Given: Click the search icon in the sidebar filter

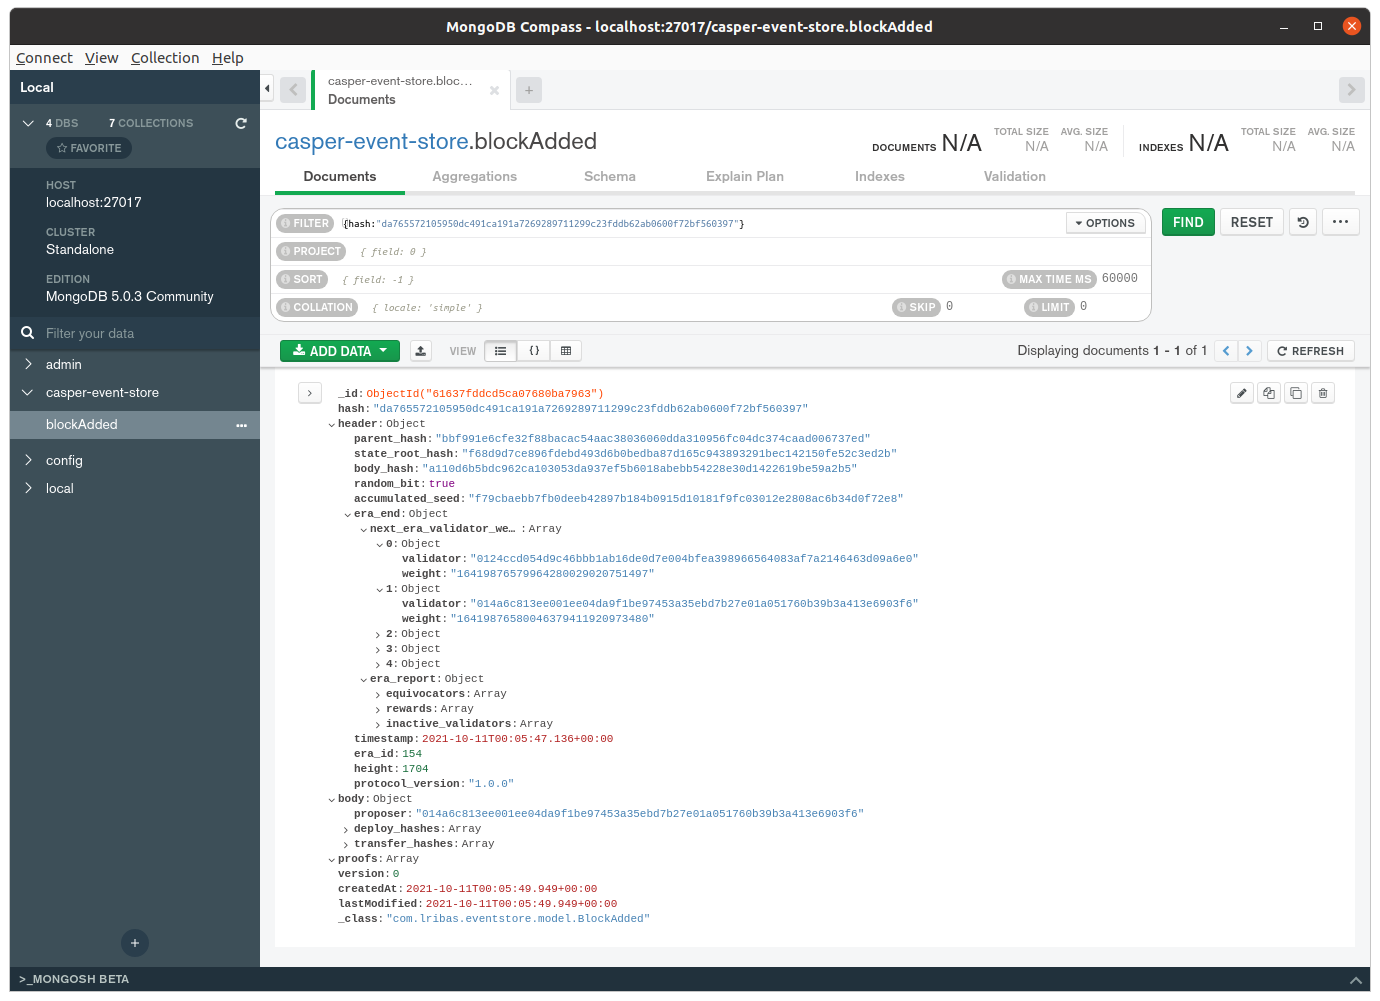Looking at the screenshot, I should [28, 333].
